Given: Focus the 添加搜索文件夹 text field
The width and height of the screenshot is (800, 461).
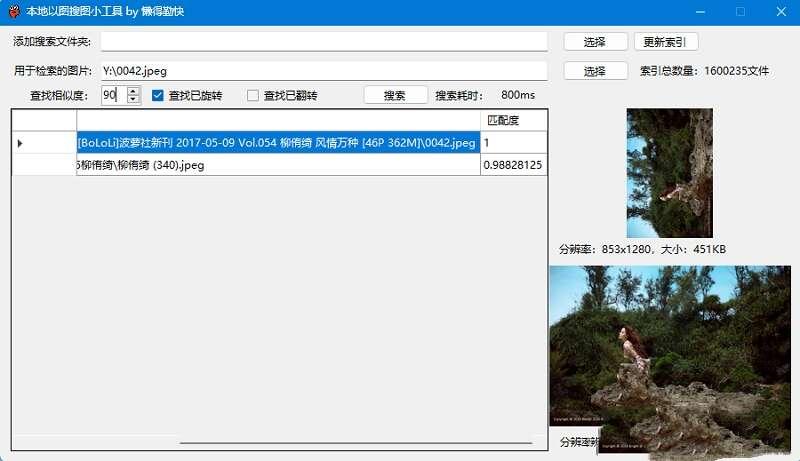Looking at the screenshot, I should coord(323,42).
